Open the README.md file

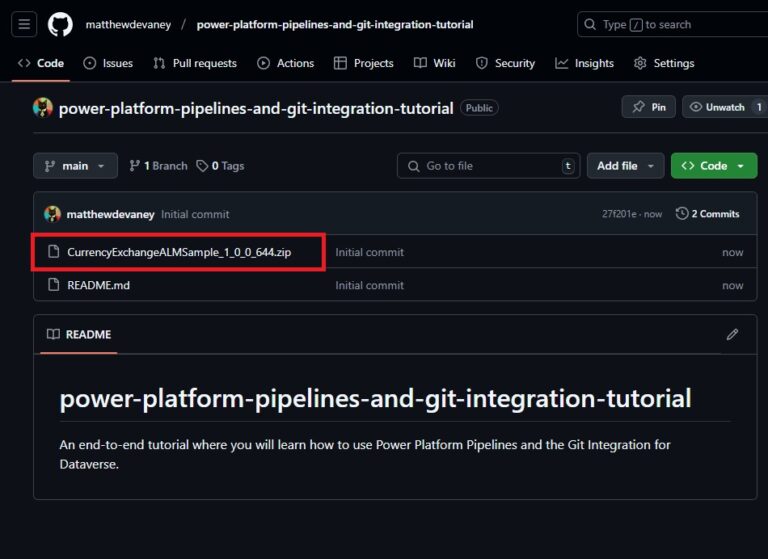point(98,285)
